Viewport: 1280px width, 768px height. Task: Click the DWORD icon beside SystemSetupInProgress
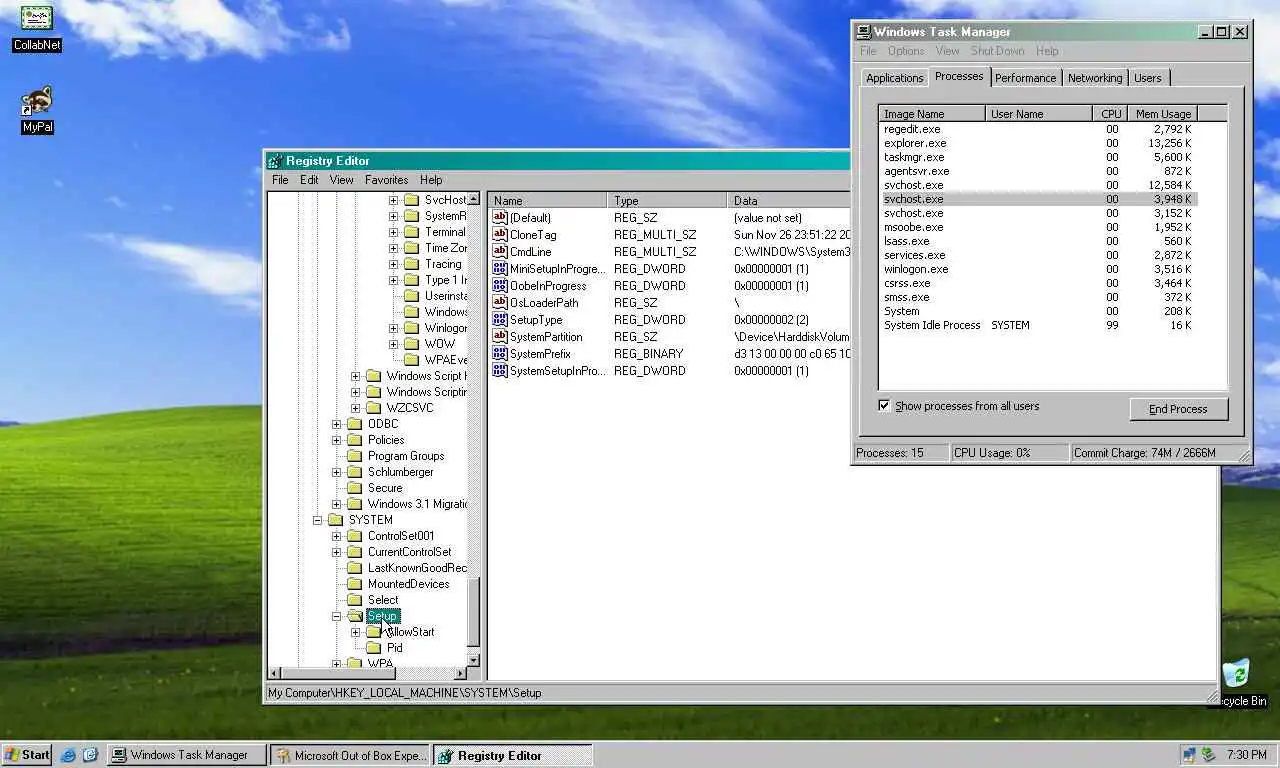pyautogui.click(x=500, y=371)
